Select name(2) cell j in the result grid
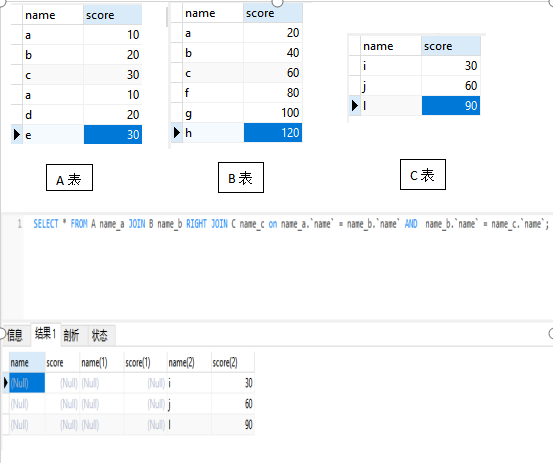 189,404
